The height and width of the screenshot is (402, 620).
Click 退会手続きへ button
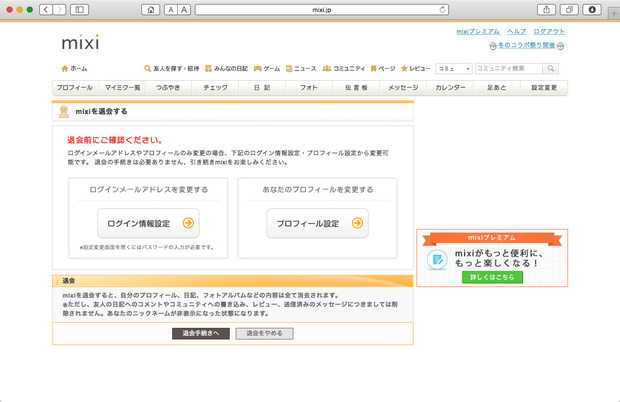click(201, 333)
